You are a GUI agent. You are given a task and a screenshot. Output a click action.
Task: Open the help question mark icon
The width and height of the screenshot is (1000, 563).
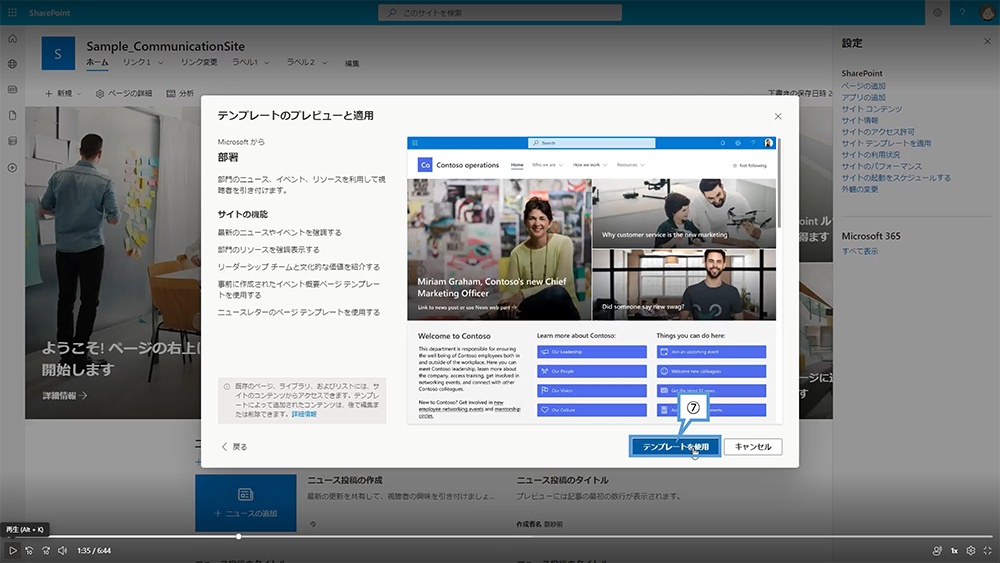click(x=962, y=12)
